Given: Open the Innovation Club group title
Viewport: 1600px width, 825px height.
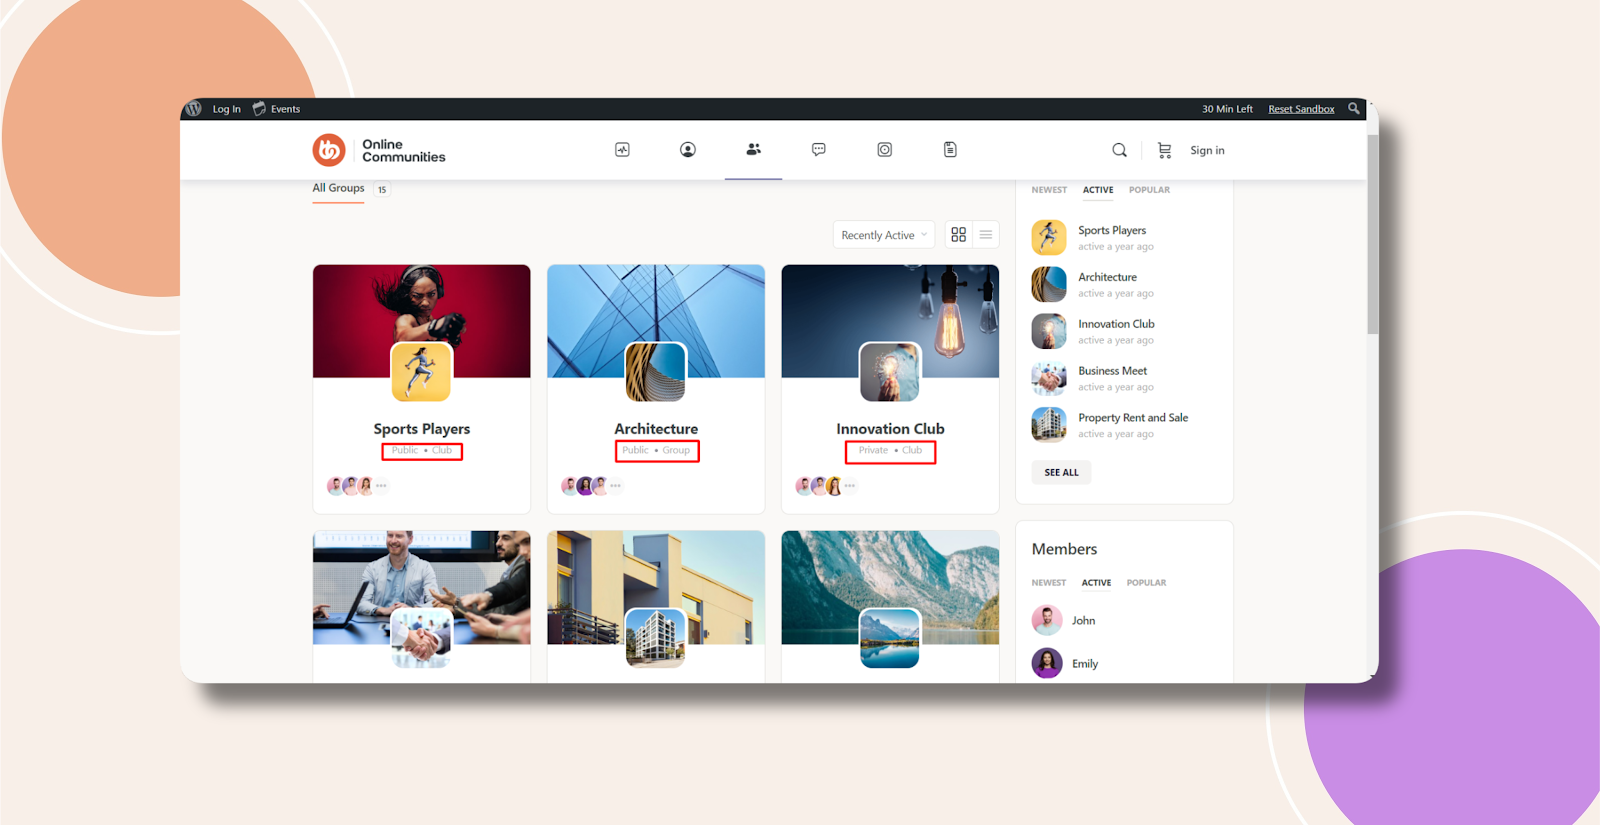Looking at the screenshot, I should (890, 429).
